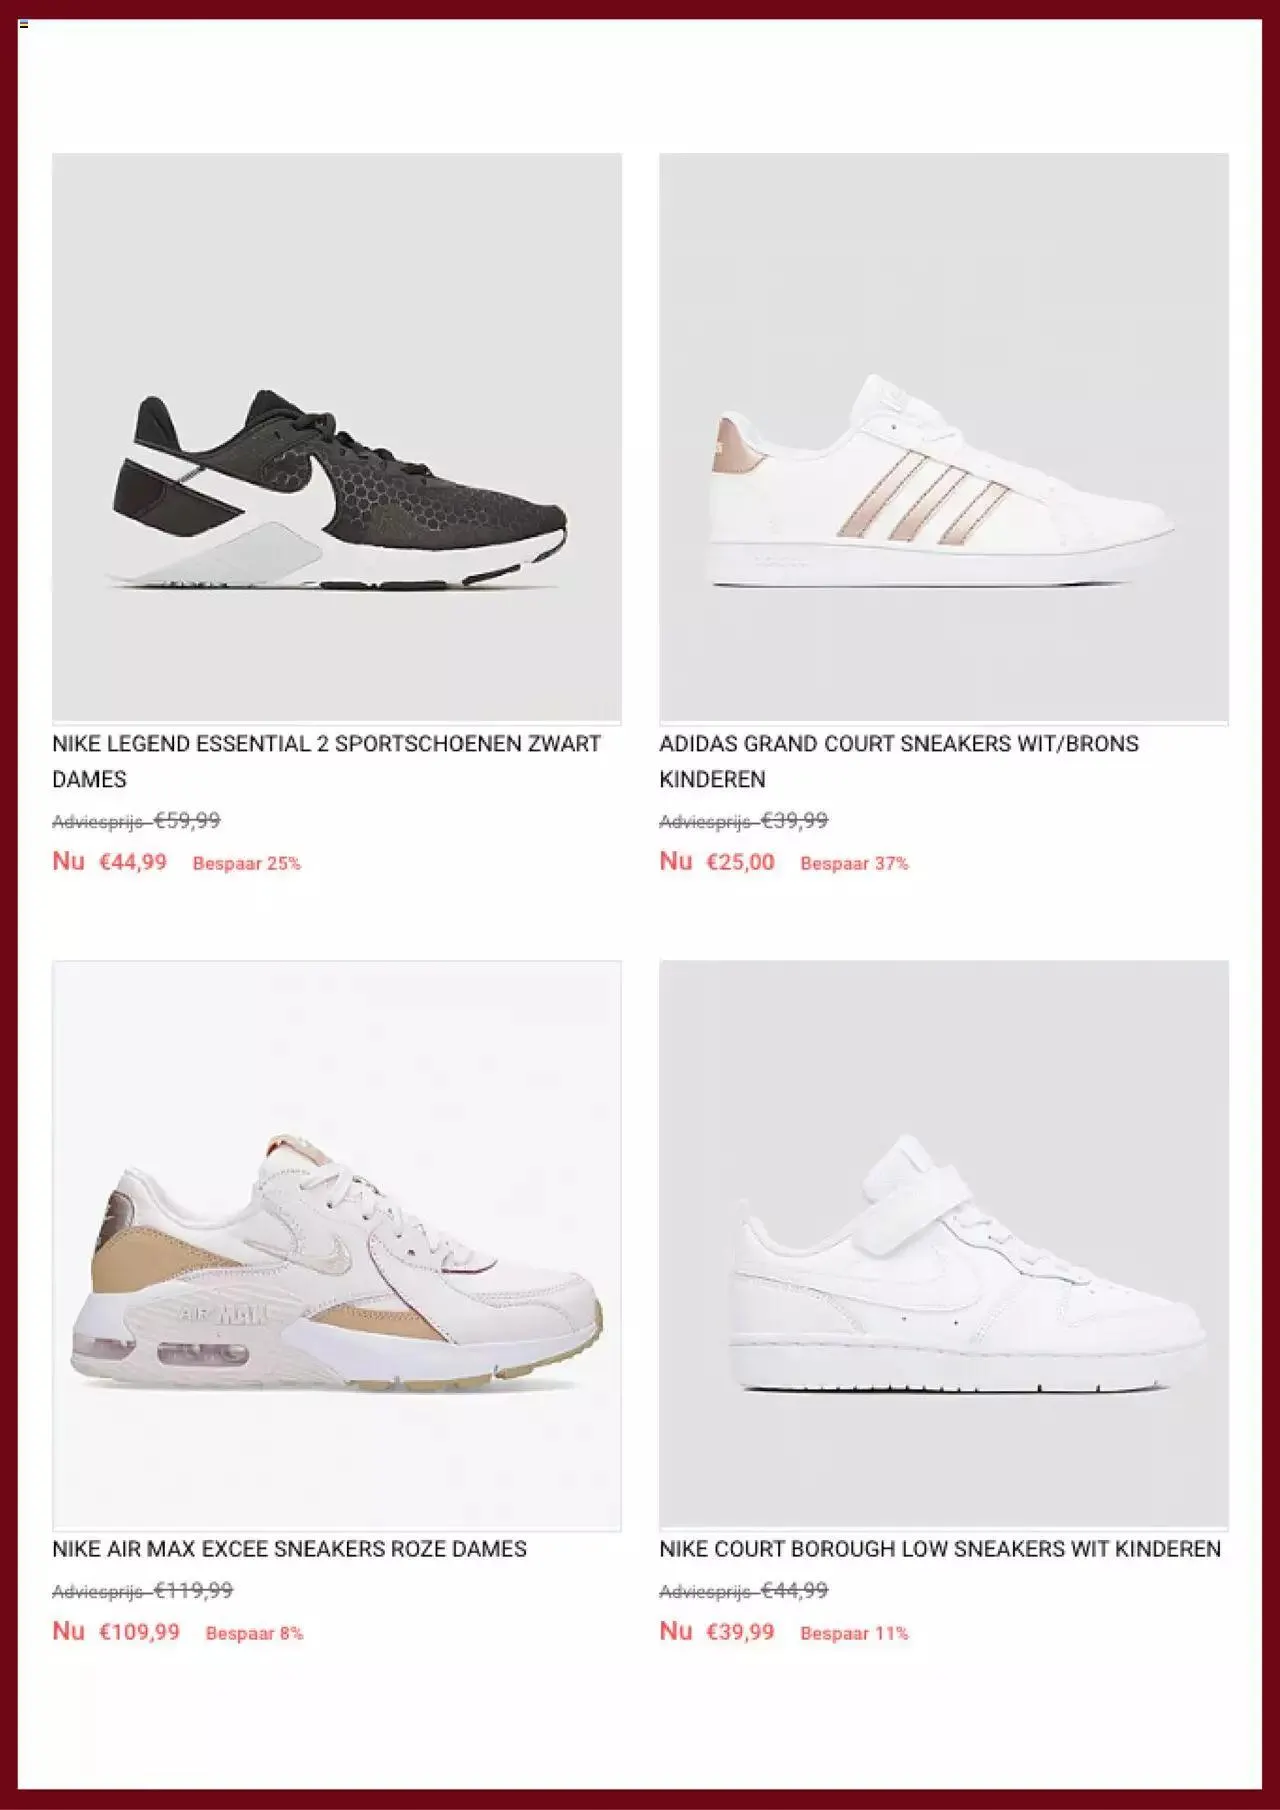Click the Bespaar 11% discount label
Screen dimensions: 1280x1810
(854, 1633)
